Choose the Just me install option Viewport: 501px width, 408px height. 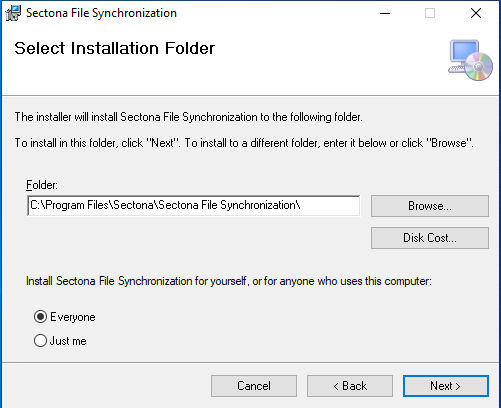40,341
